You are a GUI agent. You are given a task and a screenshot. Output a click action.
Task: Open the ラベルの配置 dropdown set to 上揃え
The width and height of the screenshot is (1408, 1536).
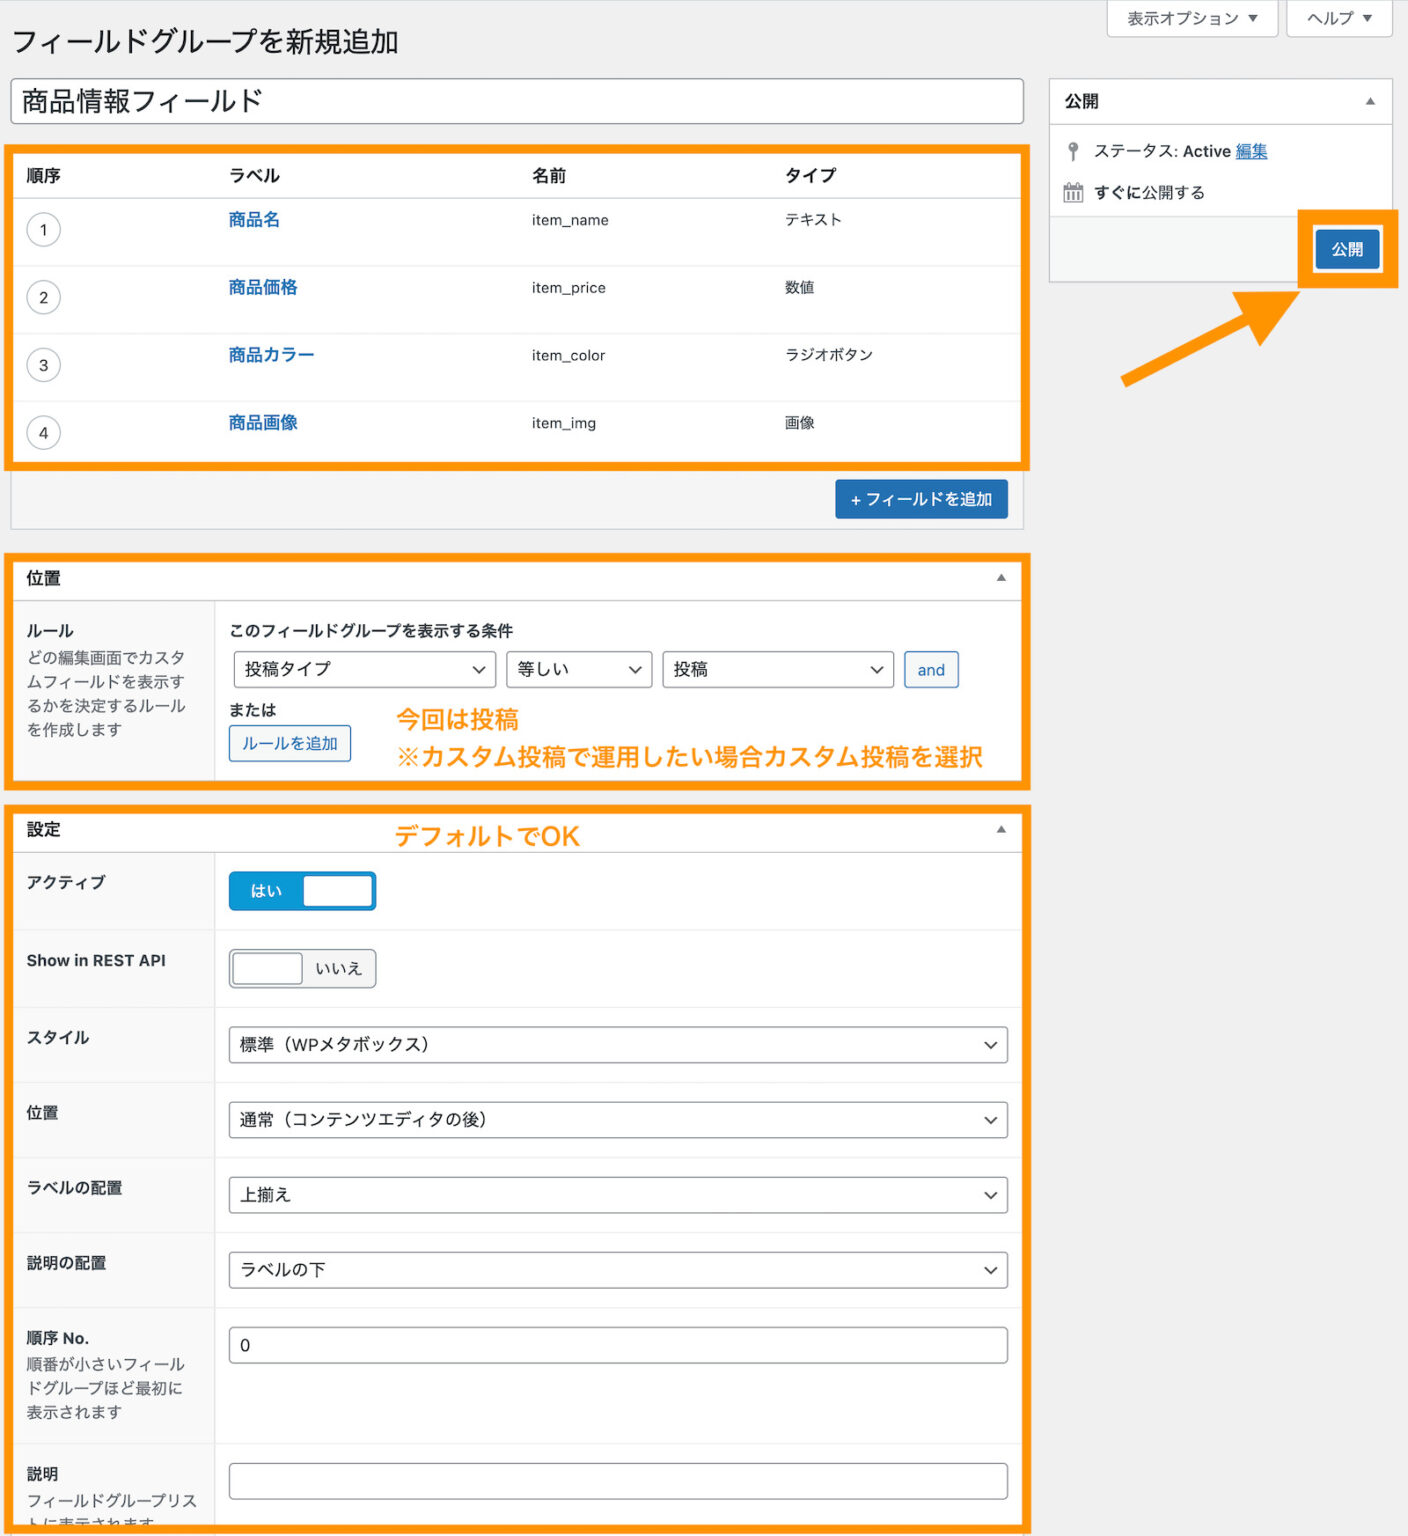(x=617, y=1194)
